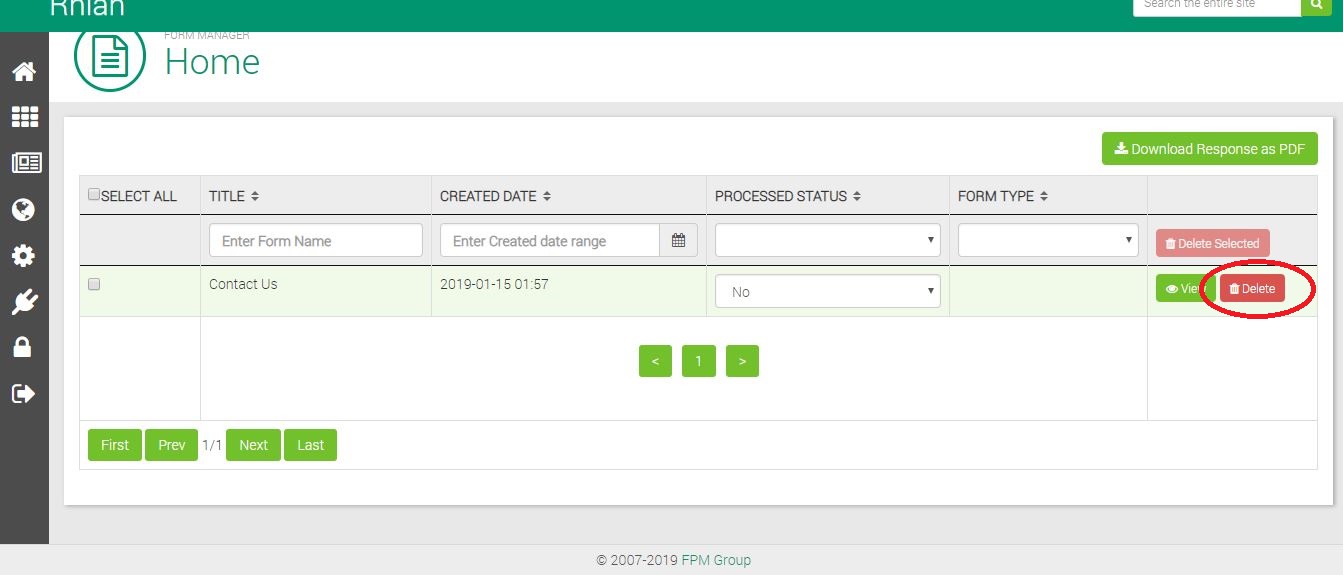This screenshot has height=575, width=1343.
Task: Click Download Response as PDF button
Action: [1209, 149]
